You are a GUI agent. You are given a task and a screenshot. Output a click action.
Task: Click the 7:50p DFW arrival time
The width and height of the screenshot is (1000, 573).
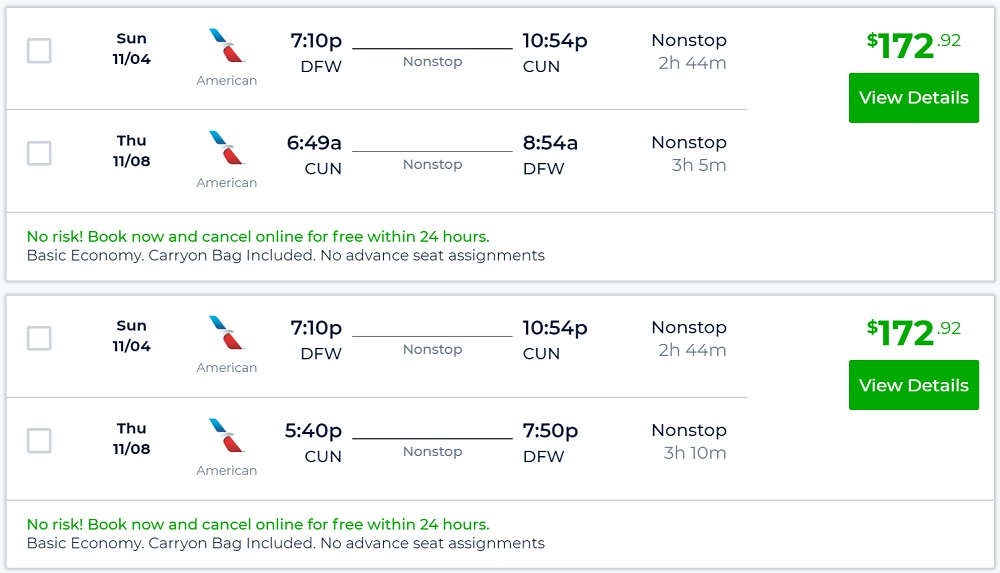click(x=550, y=431)
